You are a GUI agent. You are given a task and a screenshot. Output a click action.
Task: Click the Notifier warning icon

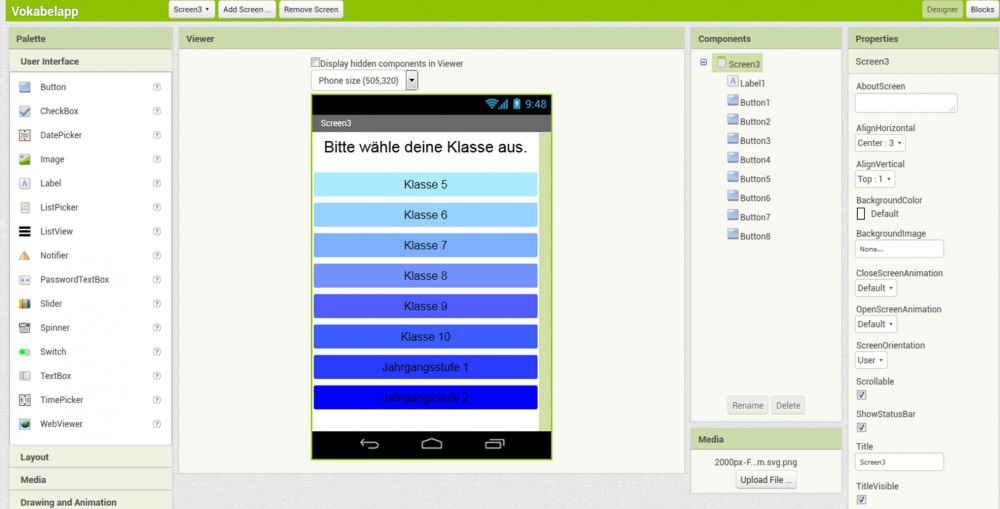tap(25, 255)
